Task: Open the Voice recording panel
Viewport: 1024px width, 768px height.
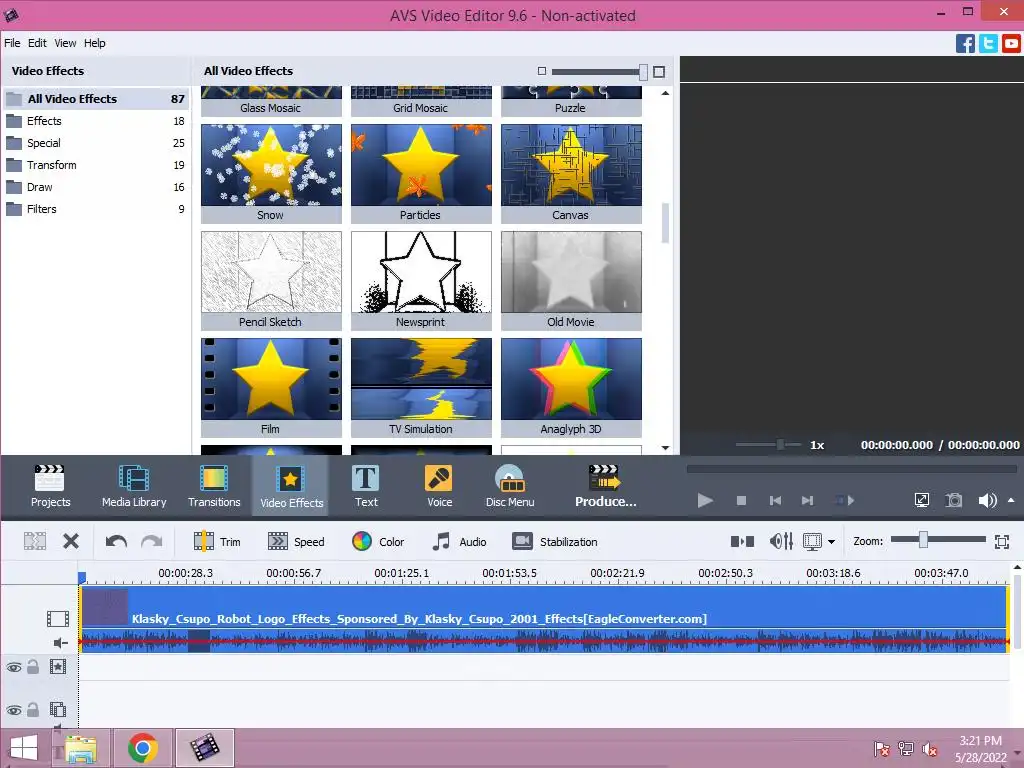Action: click(439, 486)
